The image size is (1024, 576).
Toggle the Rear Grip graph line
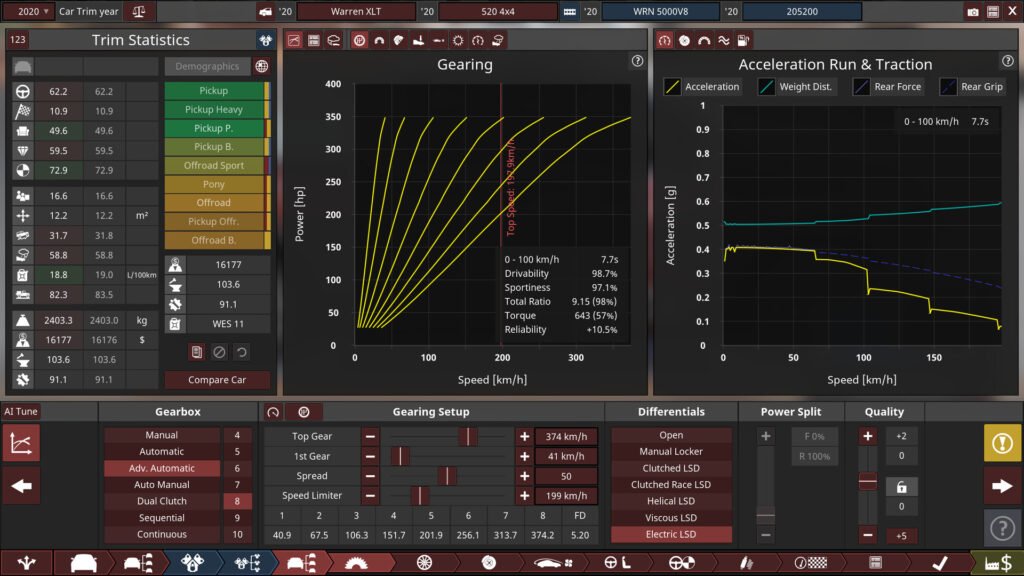(970, 87)
